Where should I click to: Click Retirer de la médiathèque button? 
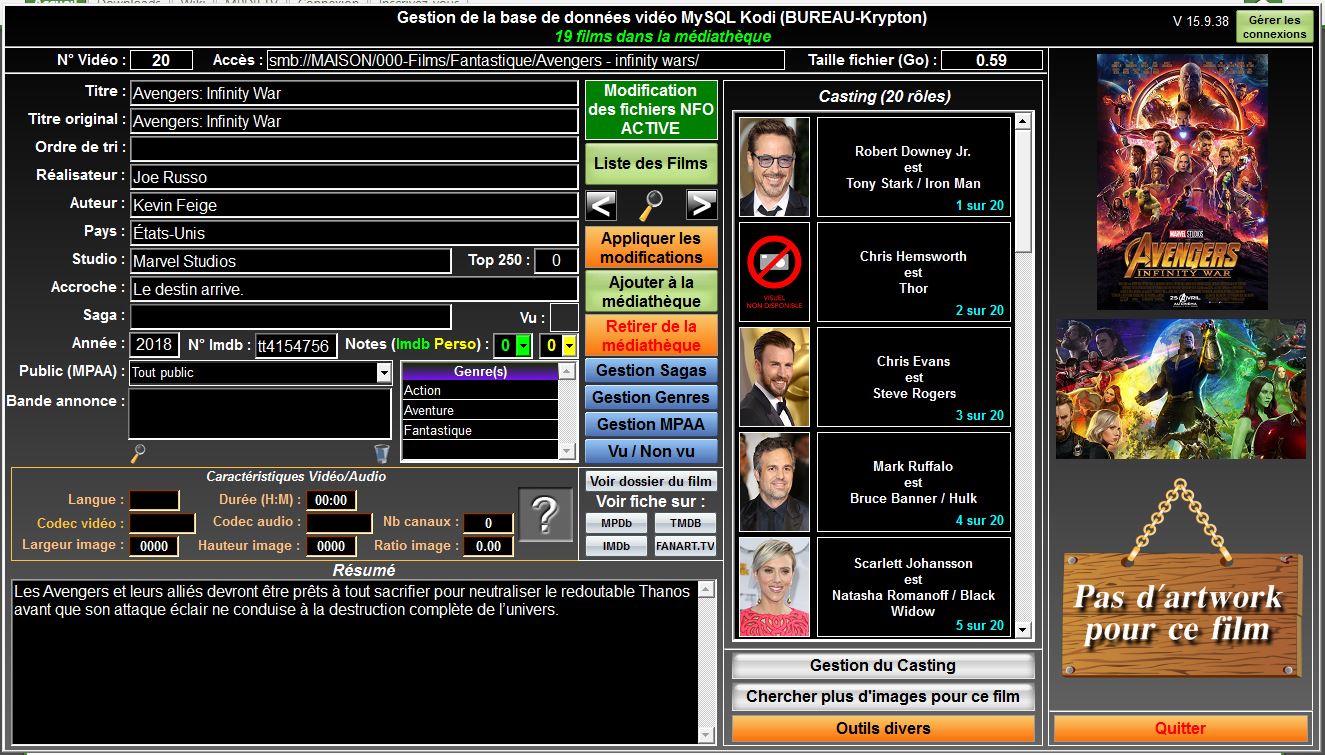click(651, 335)
